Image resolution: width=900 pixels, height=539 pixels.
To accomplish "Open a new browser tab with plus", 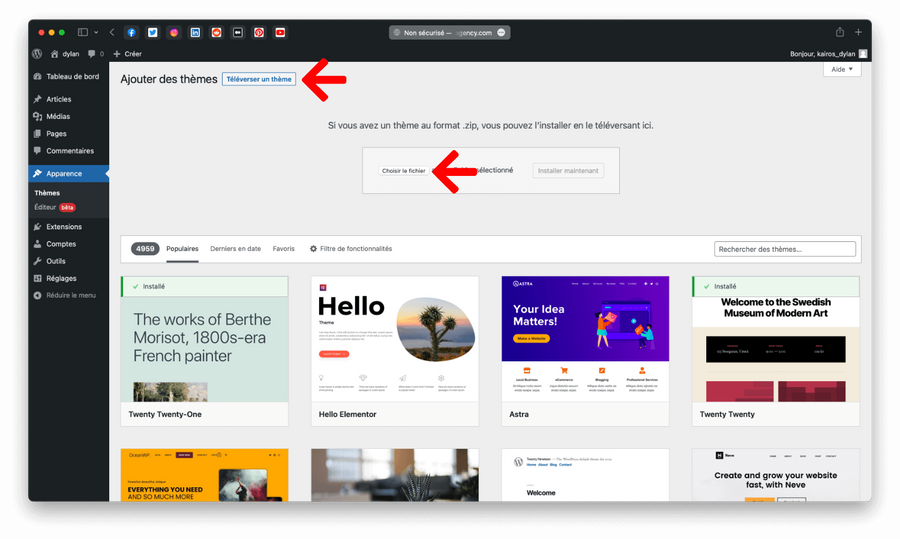I will tap(858, 33).
